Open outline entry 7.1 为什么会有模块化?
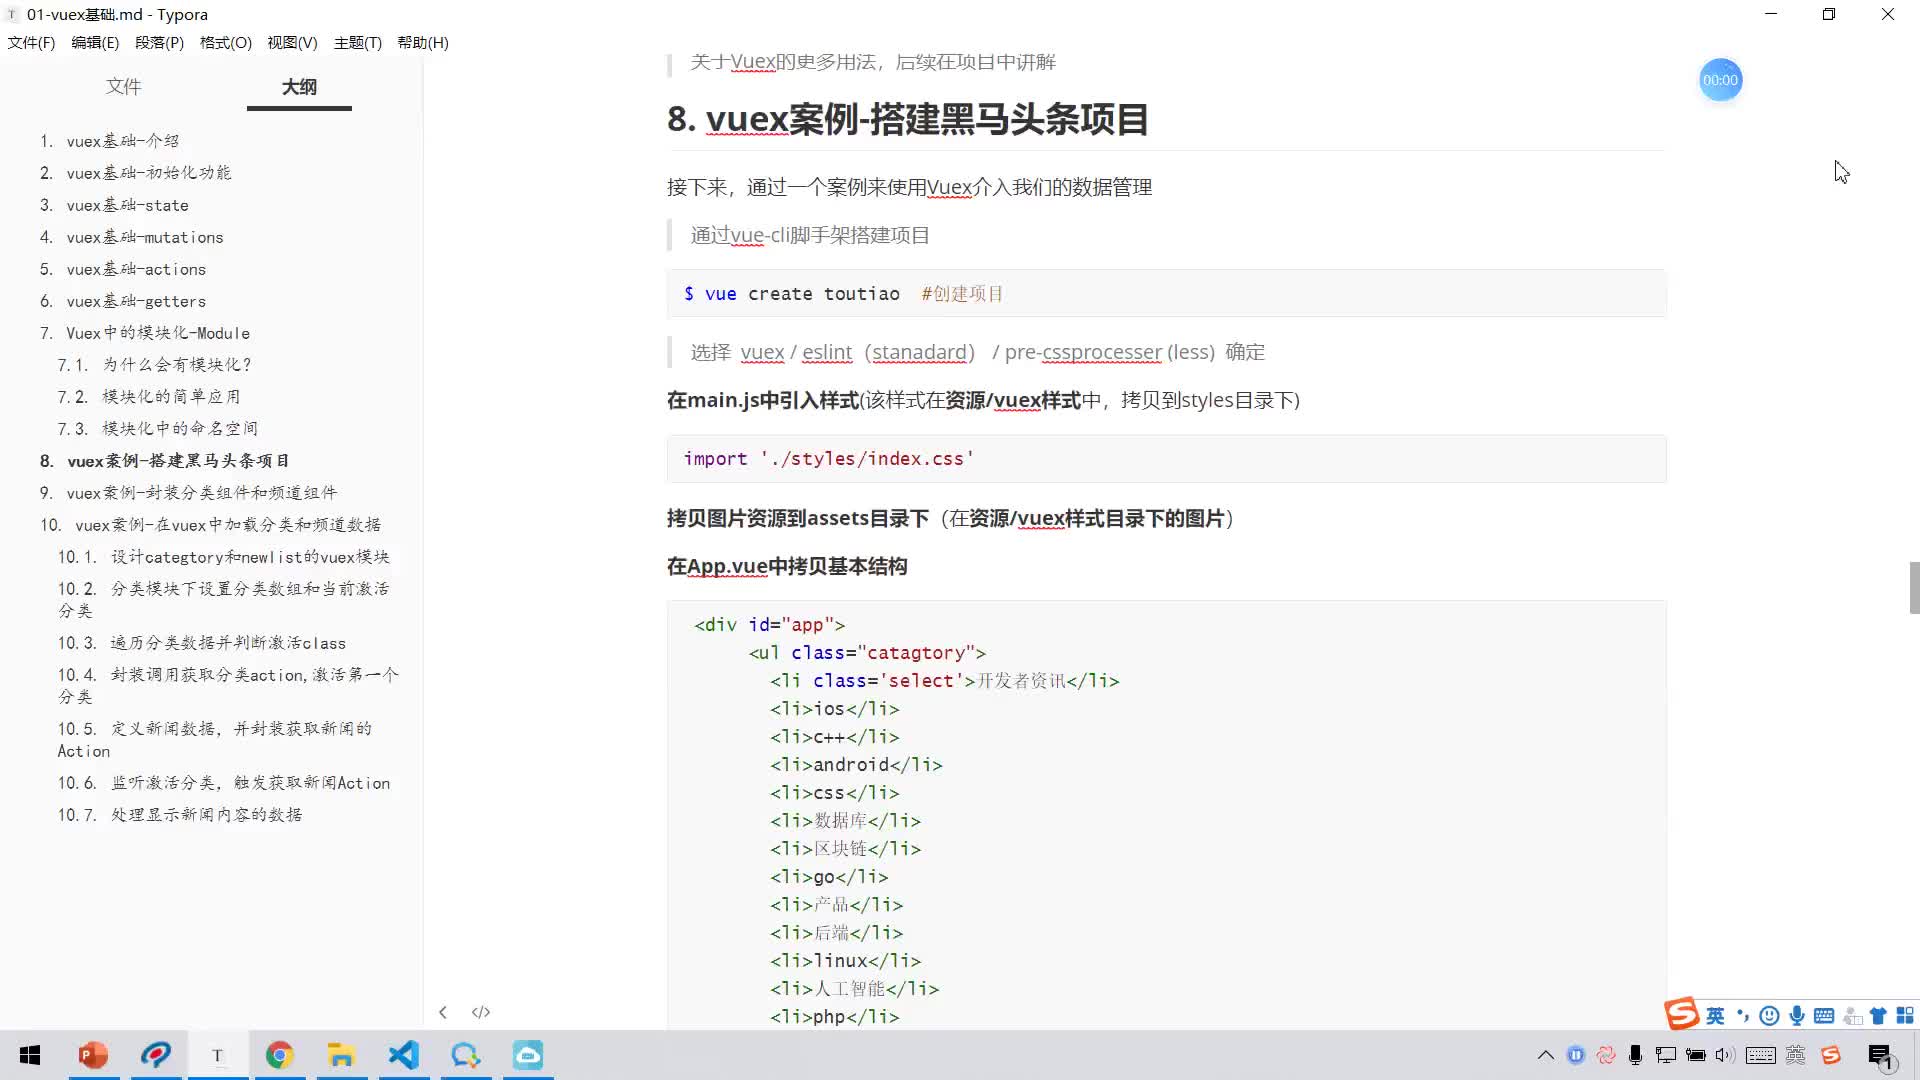Screen dimensions: 1920x1080 click(155, 365)
